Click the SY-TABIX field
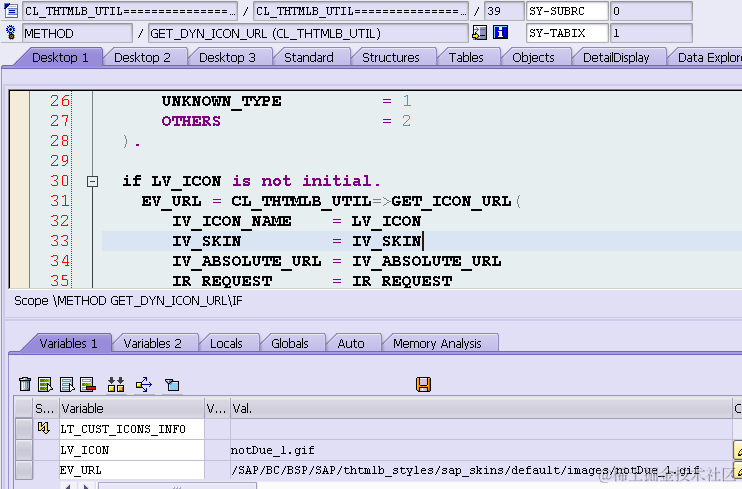The image size is (742, 489). [x=567, y=33]
